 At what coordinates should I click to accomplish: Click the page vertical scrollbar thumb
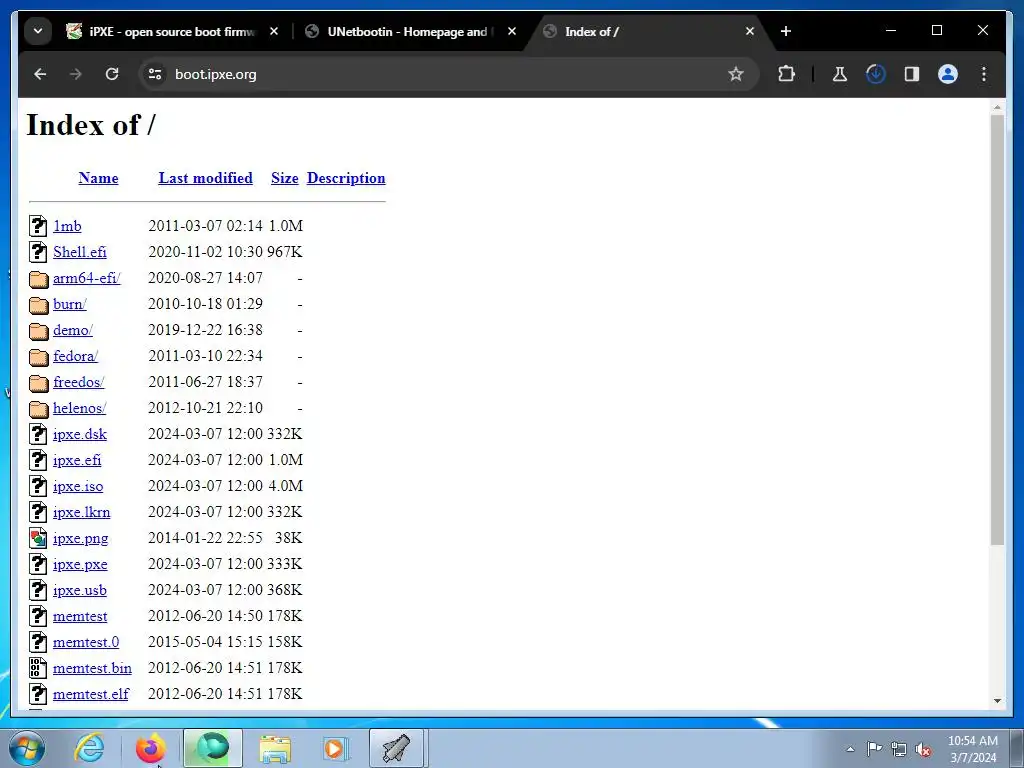click(997, 330)
